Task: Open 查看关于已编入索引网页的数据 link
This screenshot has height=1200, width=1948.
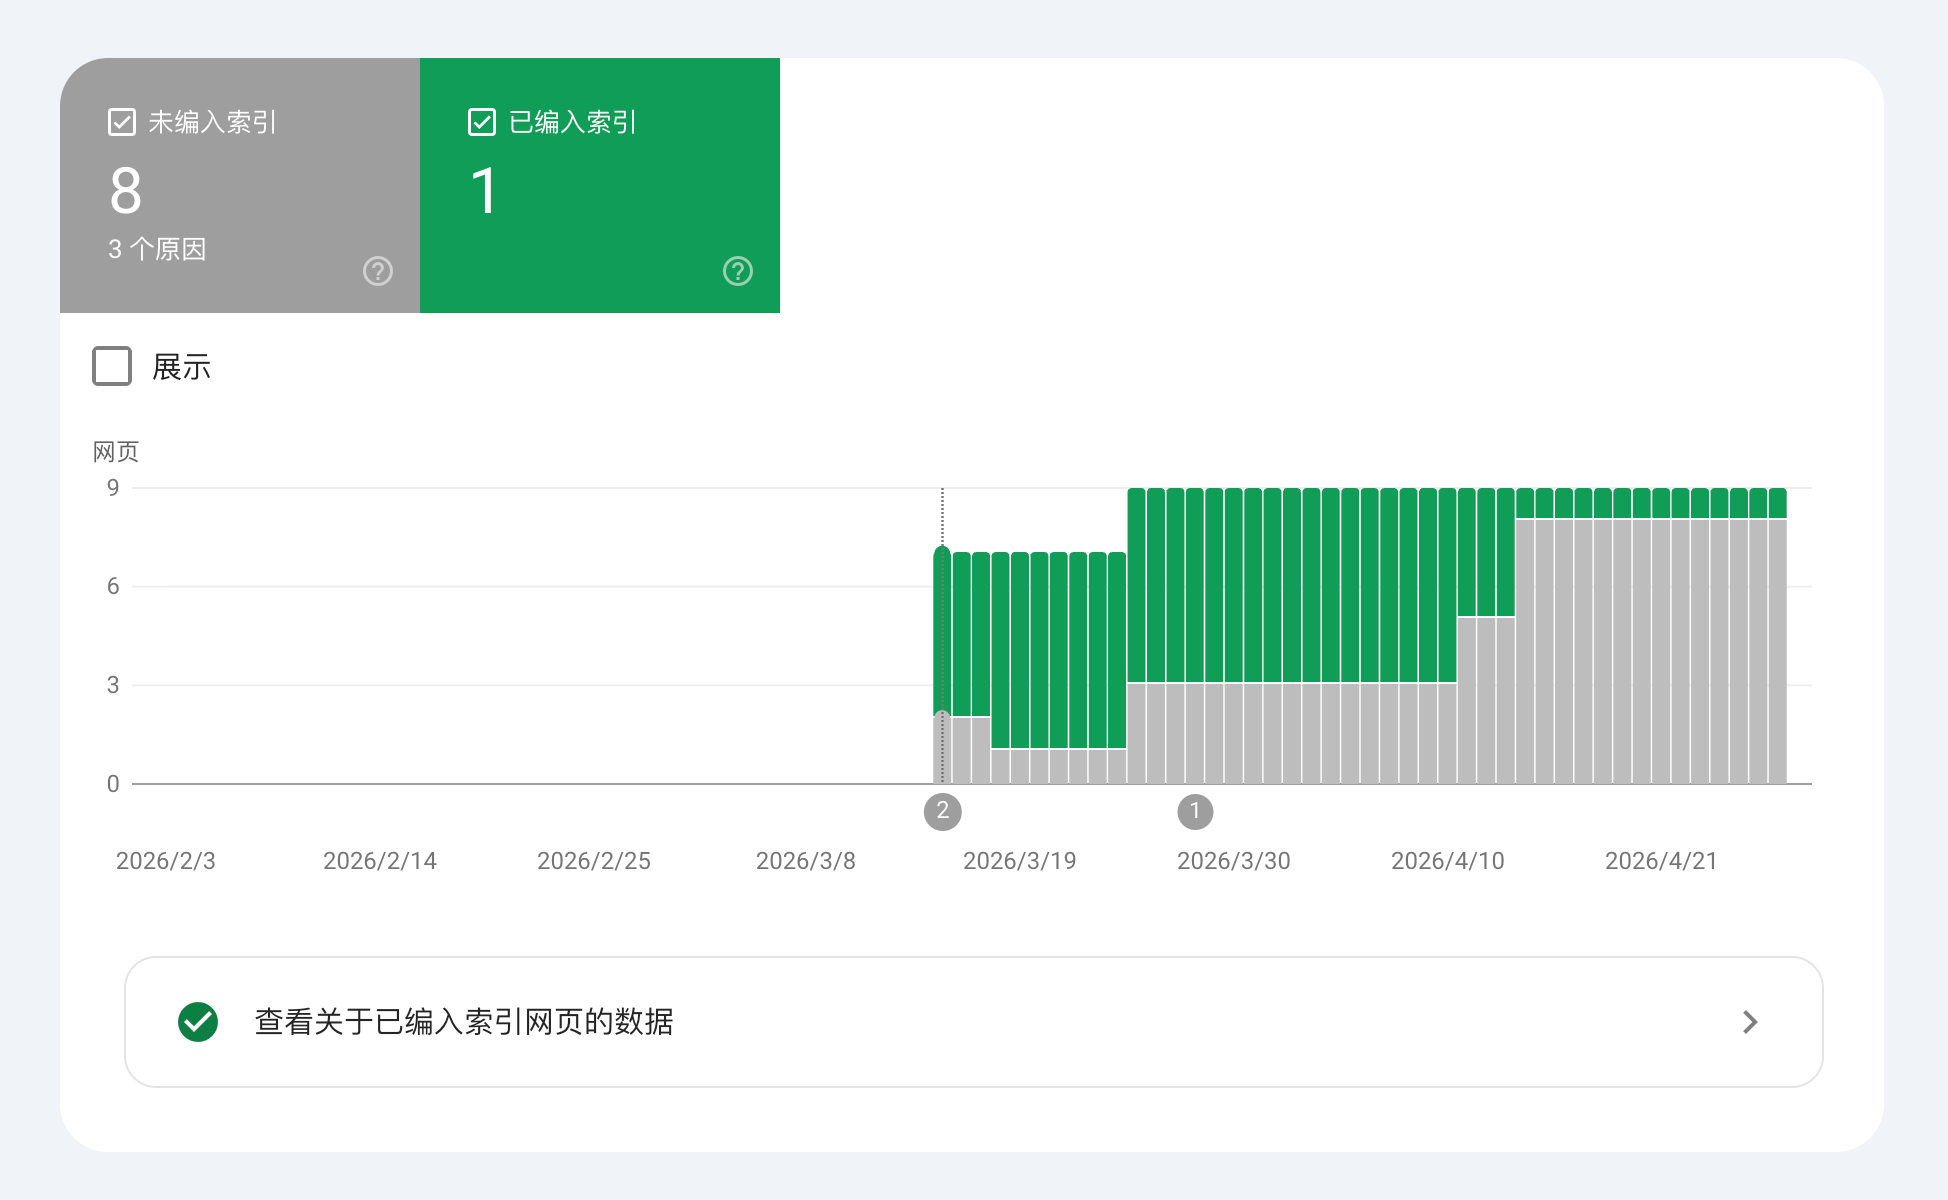Action: (973, 1022)
